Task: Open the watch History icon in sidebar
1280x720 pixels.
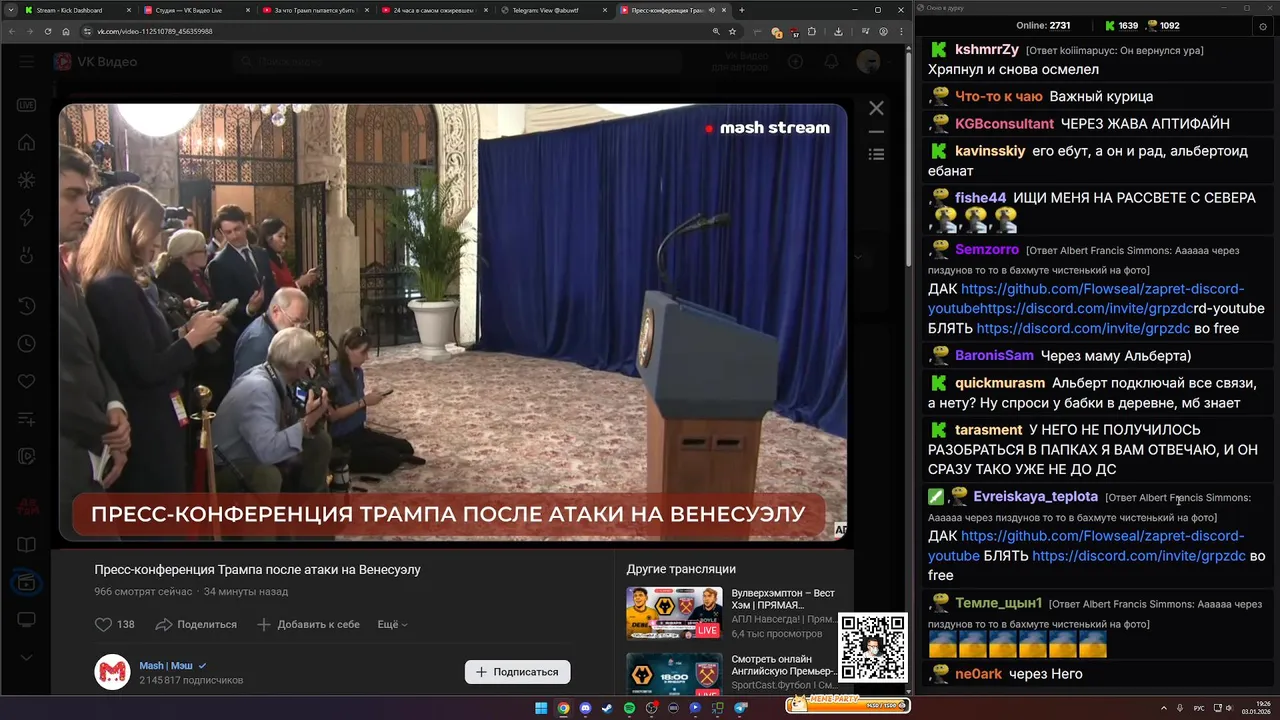Action: coord(27,306)
